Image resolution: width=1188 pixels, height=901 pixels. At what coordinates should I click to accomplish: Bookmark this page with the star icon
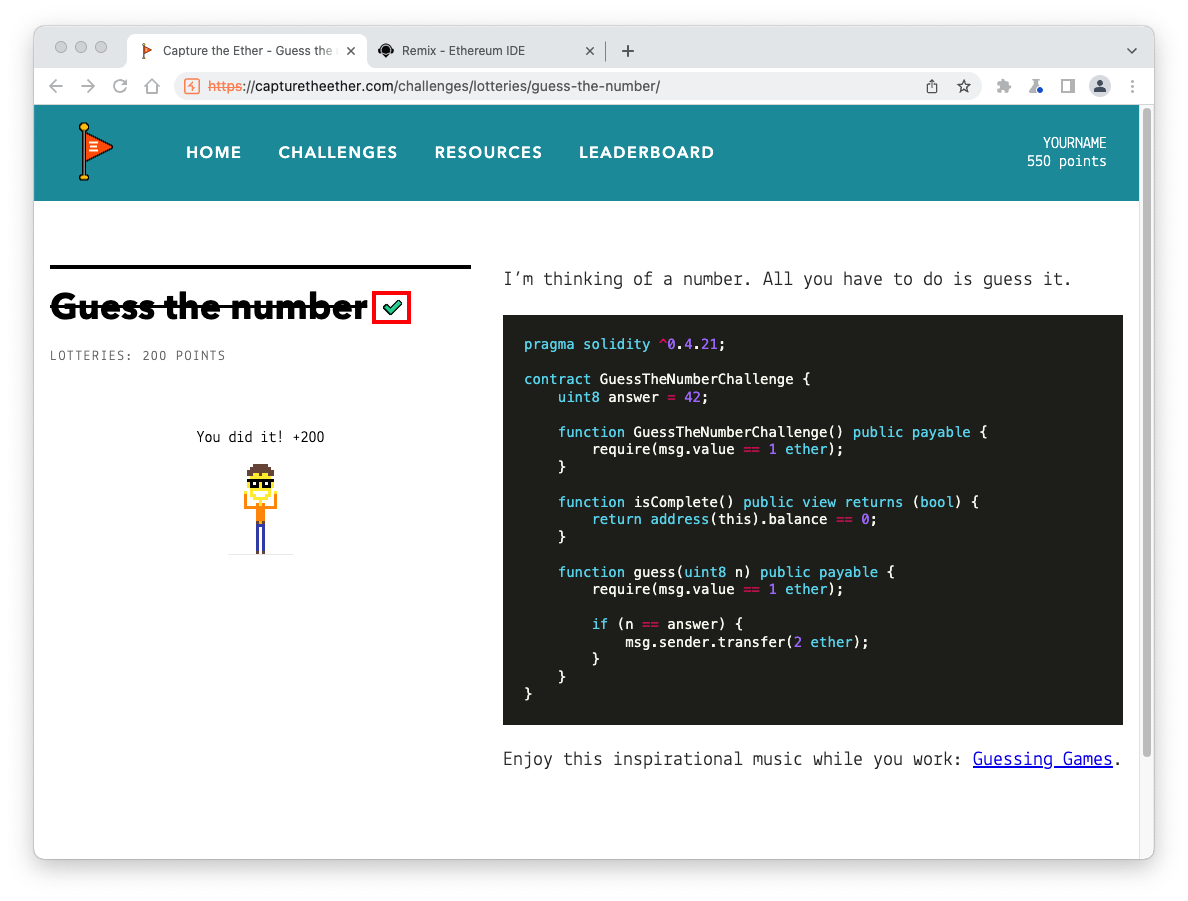tap(964, 86)
